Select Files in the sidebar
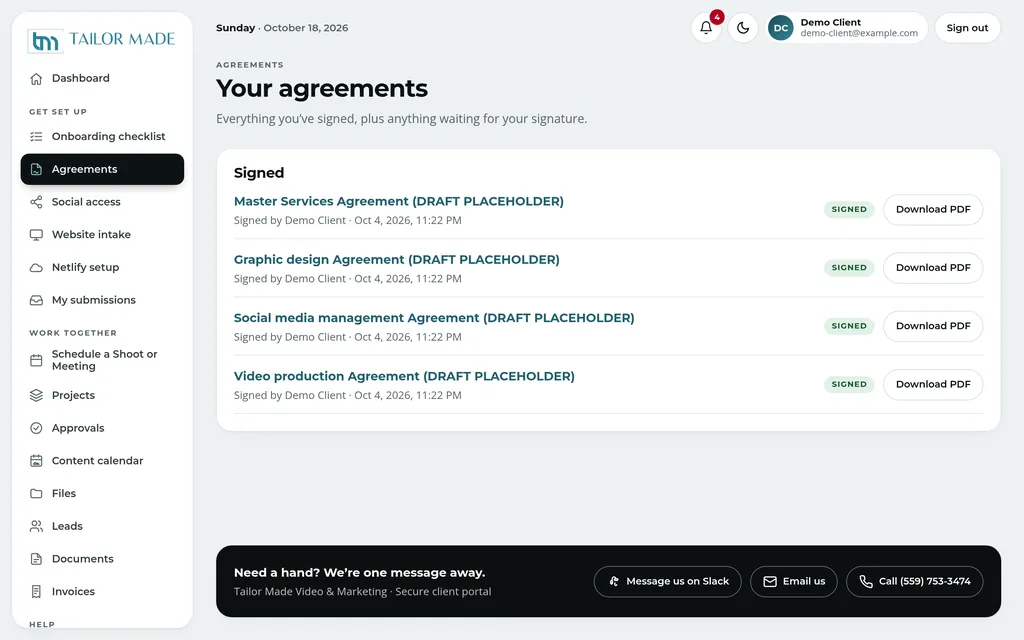 pos(102,493)
